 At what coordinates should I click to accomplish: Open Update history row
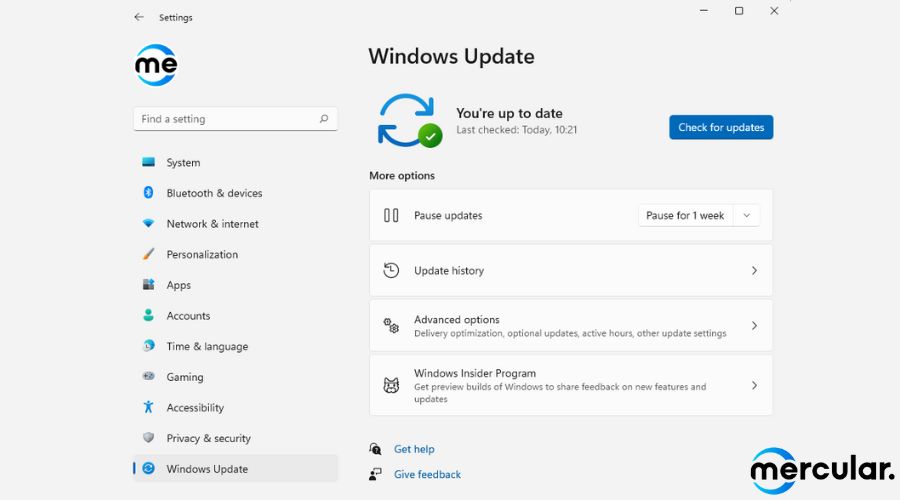click(x=571, y=270)
